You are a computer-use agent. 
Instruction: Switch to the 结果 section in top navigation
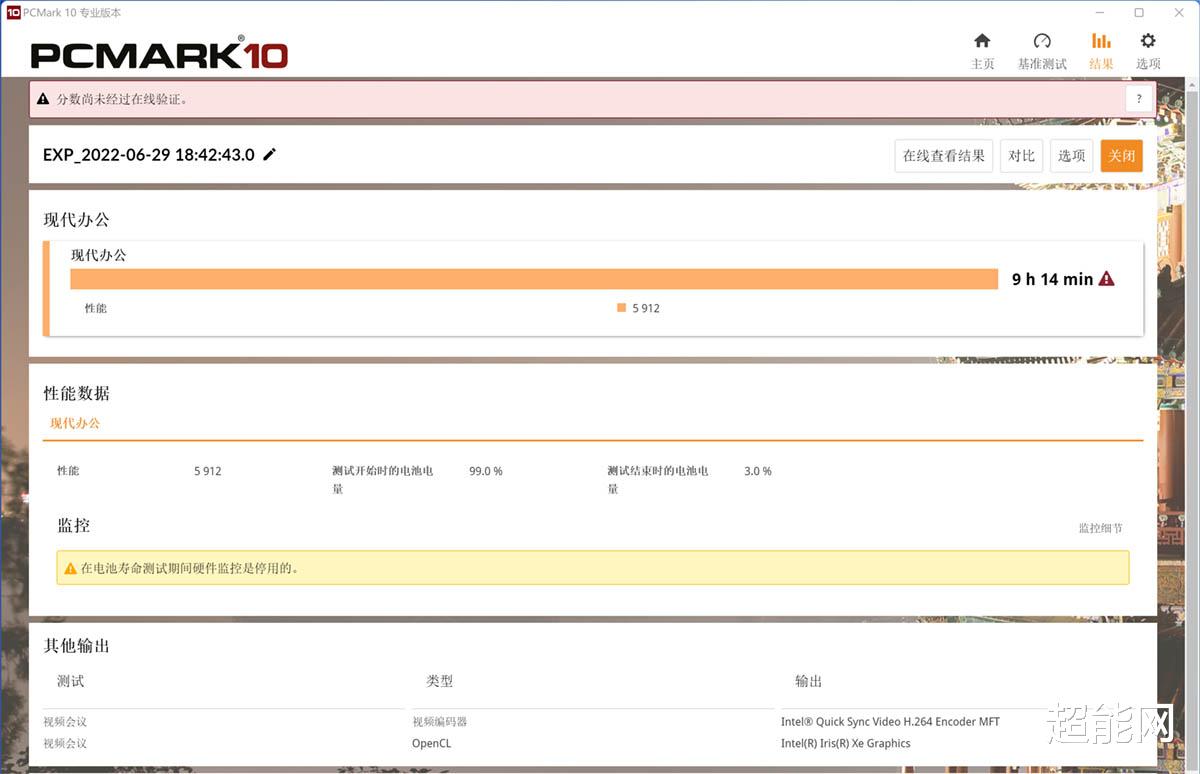coord(1101,62)
